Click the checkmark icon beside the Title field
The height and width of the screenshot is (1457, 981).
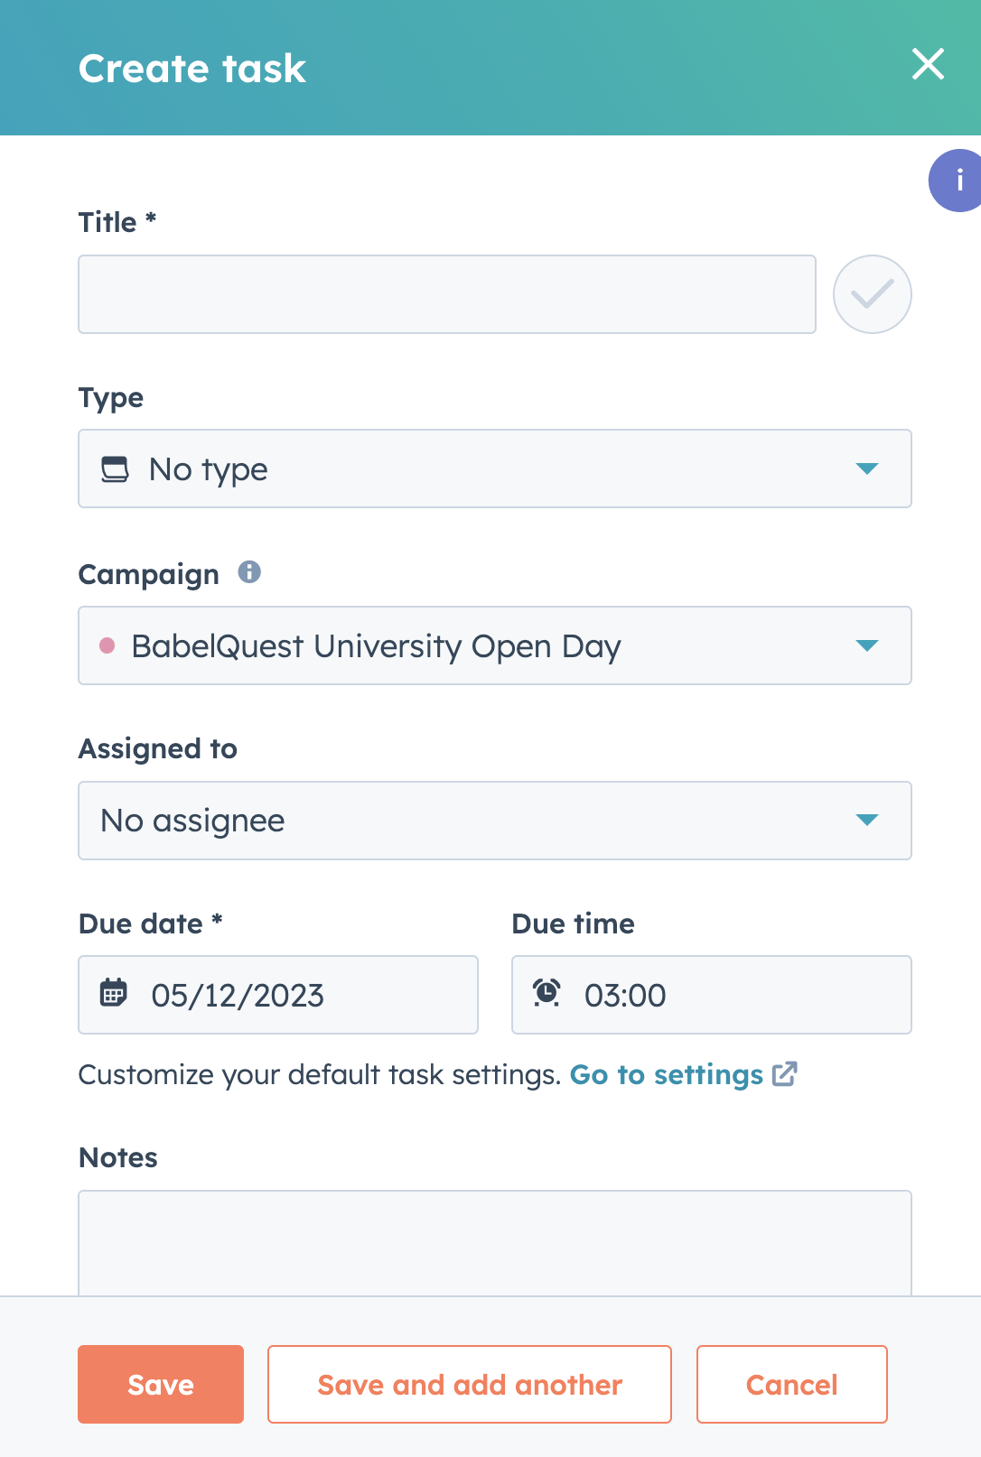tap(871, 294)
